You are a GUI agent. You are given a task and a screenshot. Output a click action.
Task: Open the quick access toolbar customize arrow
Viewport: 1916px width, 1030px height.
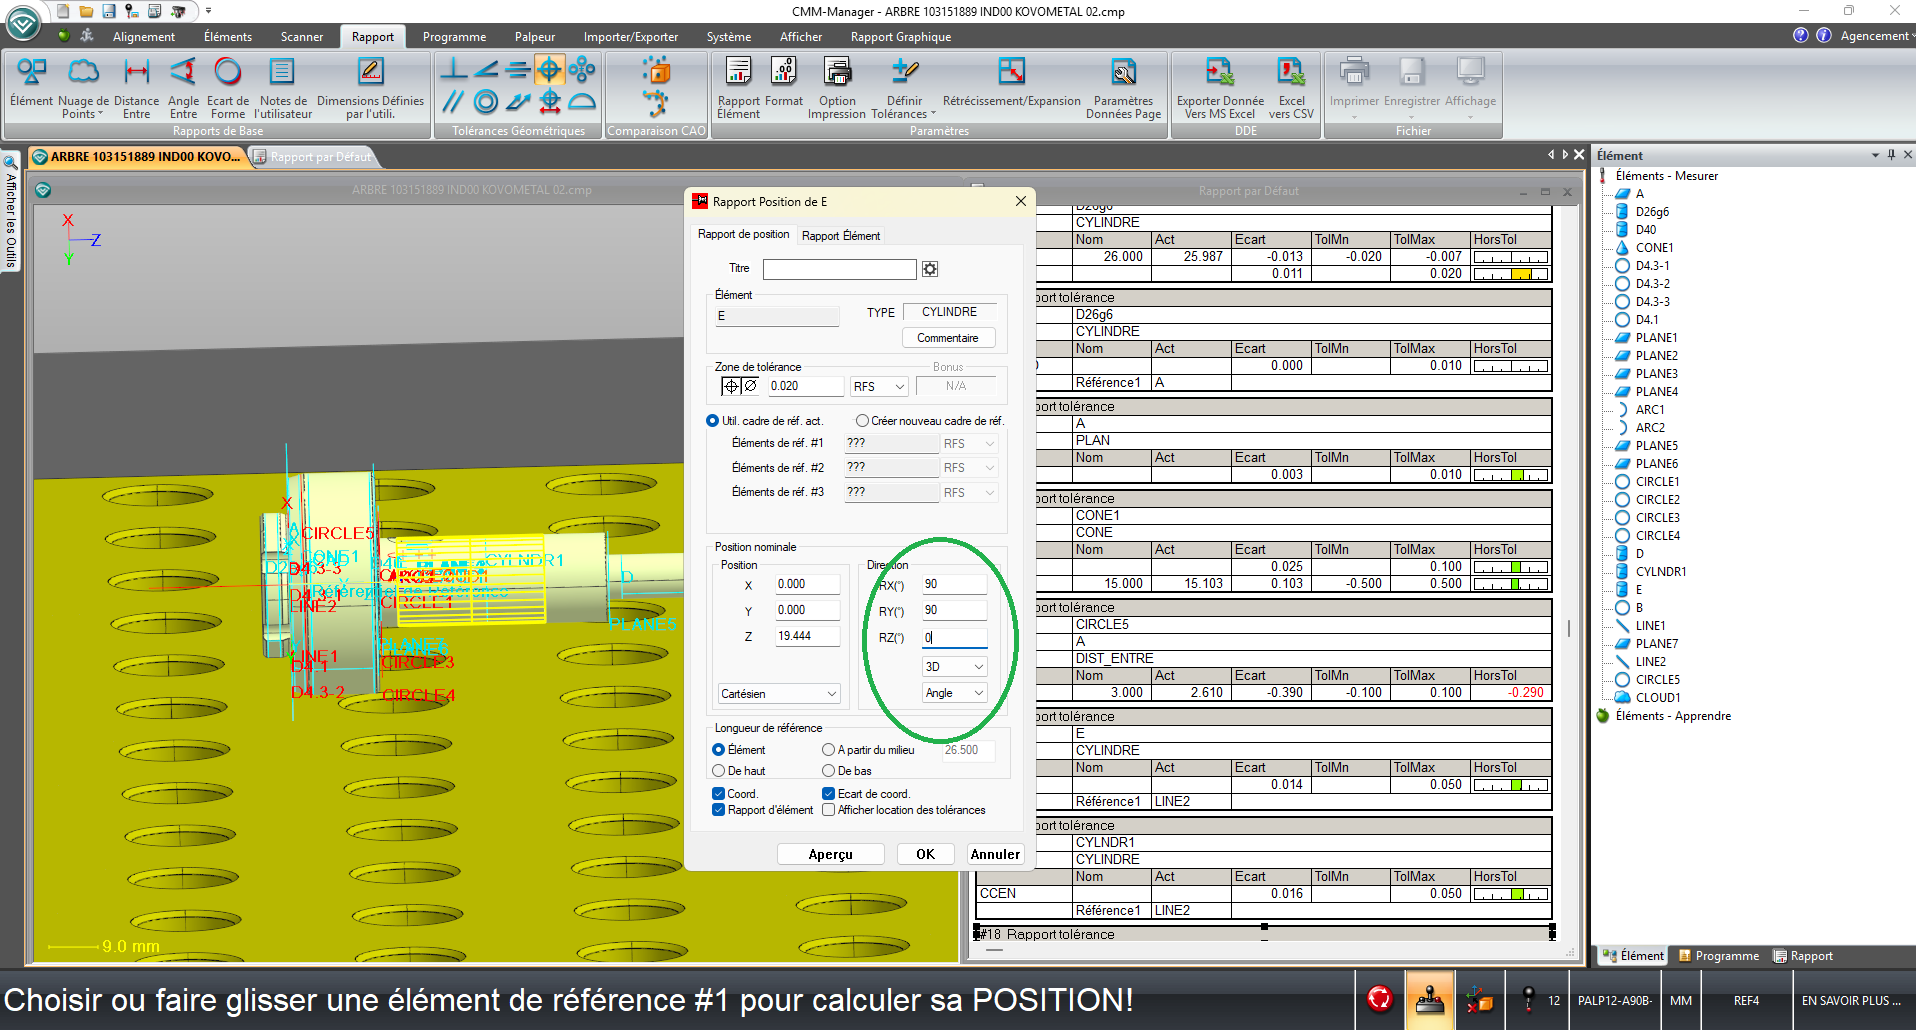coord(208,11)
